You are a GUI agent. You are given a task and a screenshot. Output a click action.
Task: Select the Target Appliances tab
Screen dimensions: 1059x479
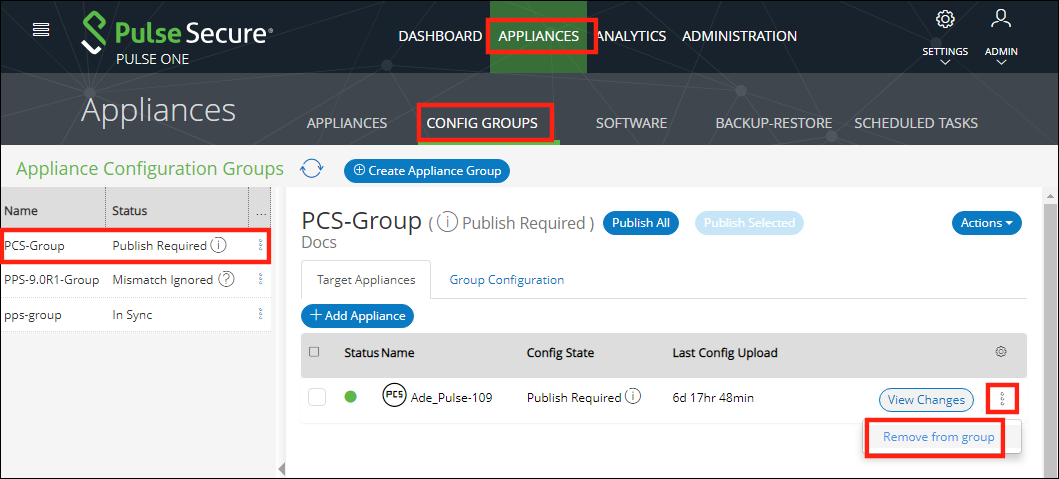point(366,280)
